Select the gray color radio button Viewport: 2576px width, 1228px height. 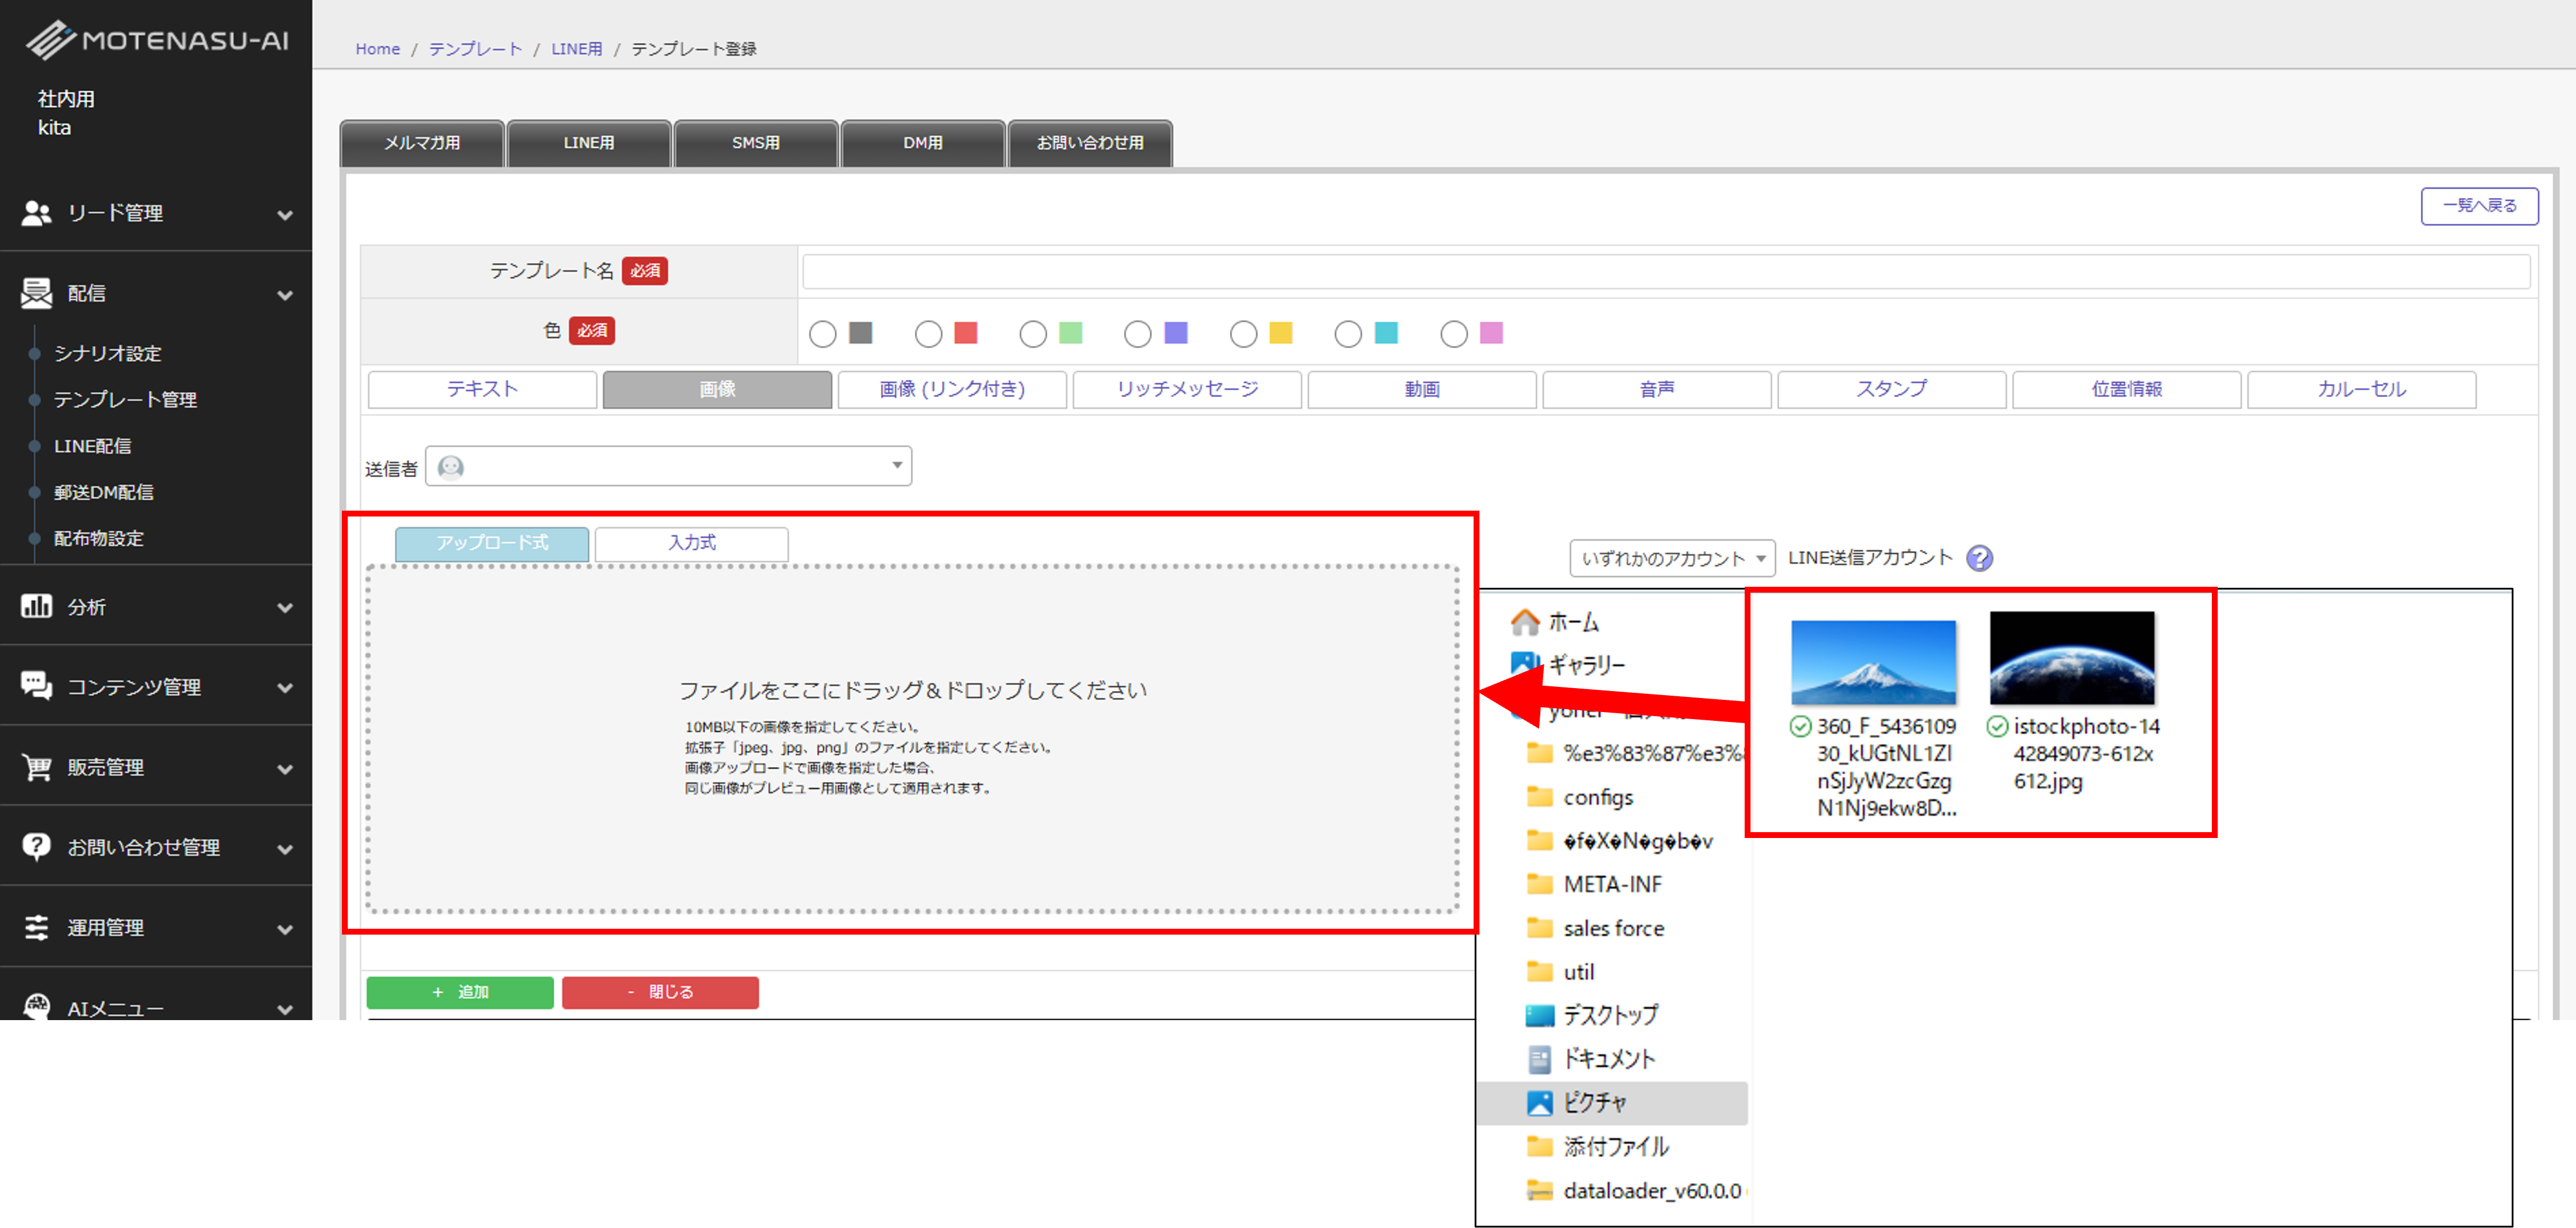click(823, 334)
